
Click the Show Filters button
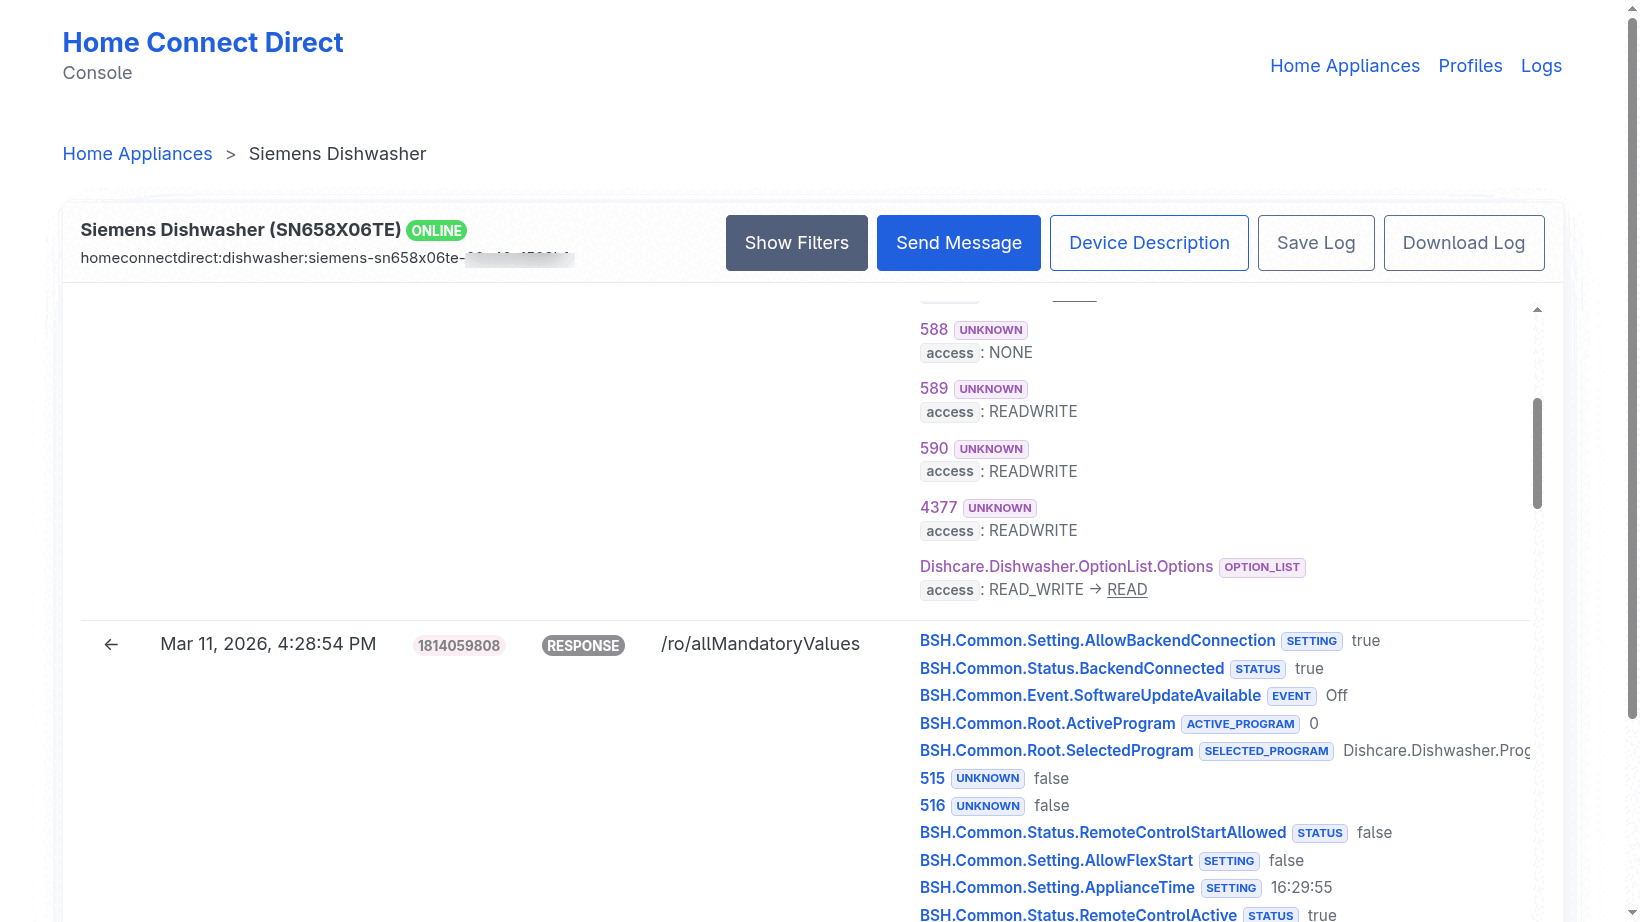click(x=797, y=243)
